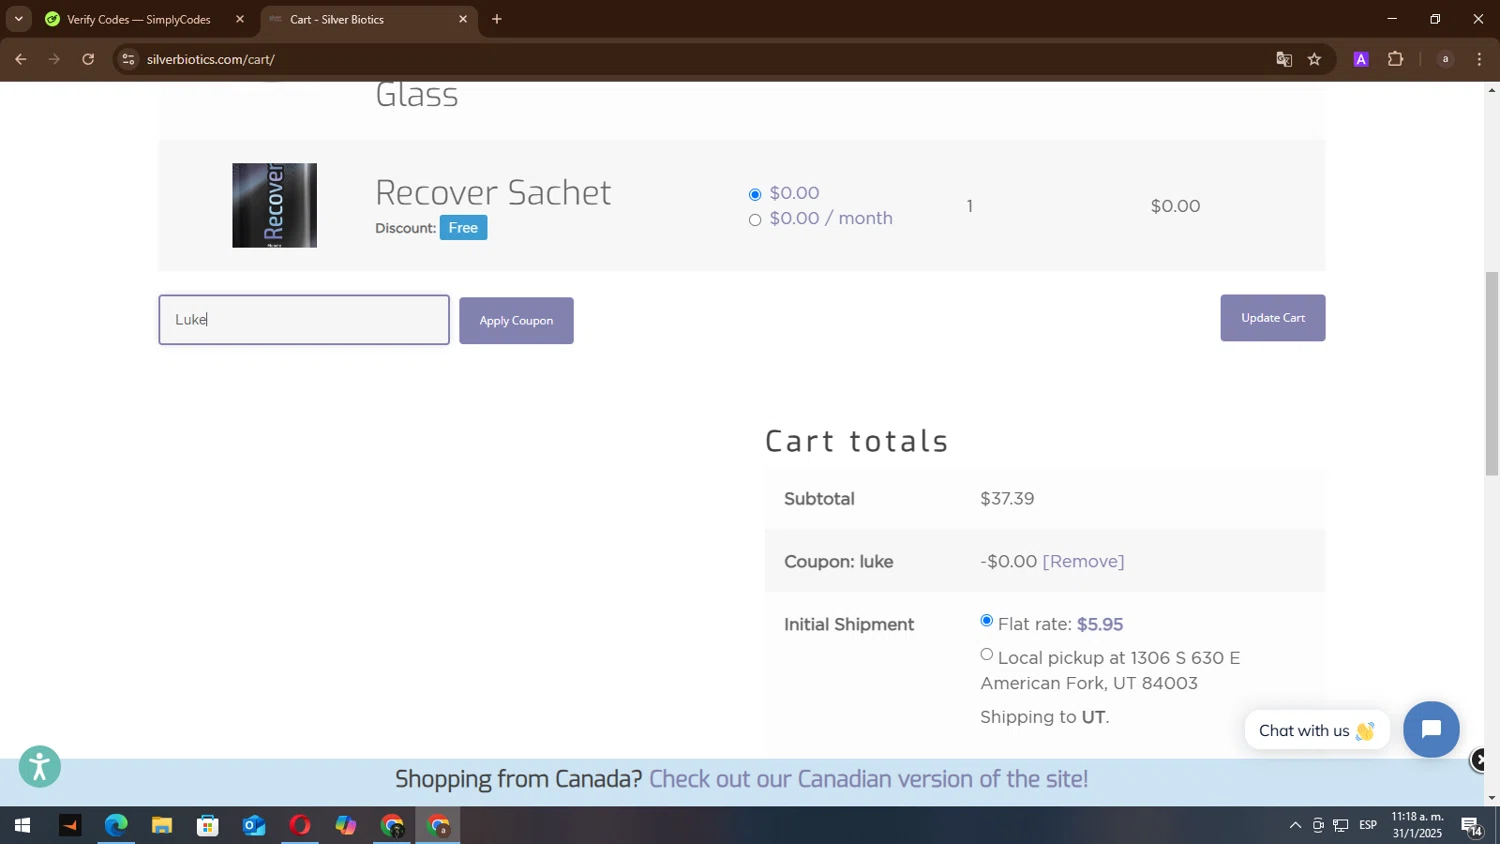Open the Canadian version of the site link
Image resolution: width=1500 pixels, height=844 pixels.
click(x=868, y=779)
